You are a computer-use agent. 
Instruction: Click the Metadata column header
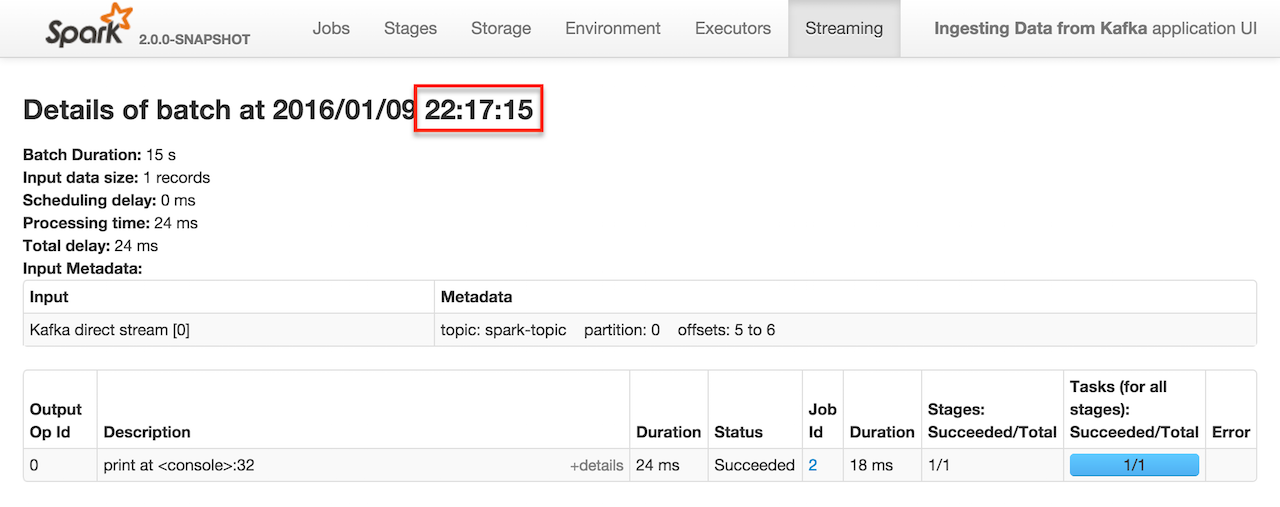(x=476, y=297)
